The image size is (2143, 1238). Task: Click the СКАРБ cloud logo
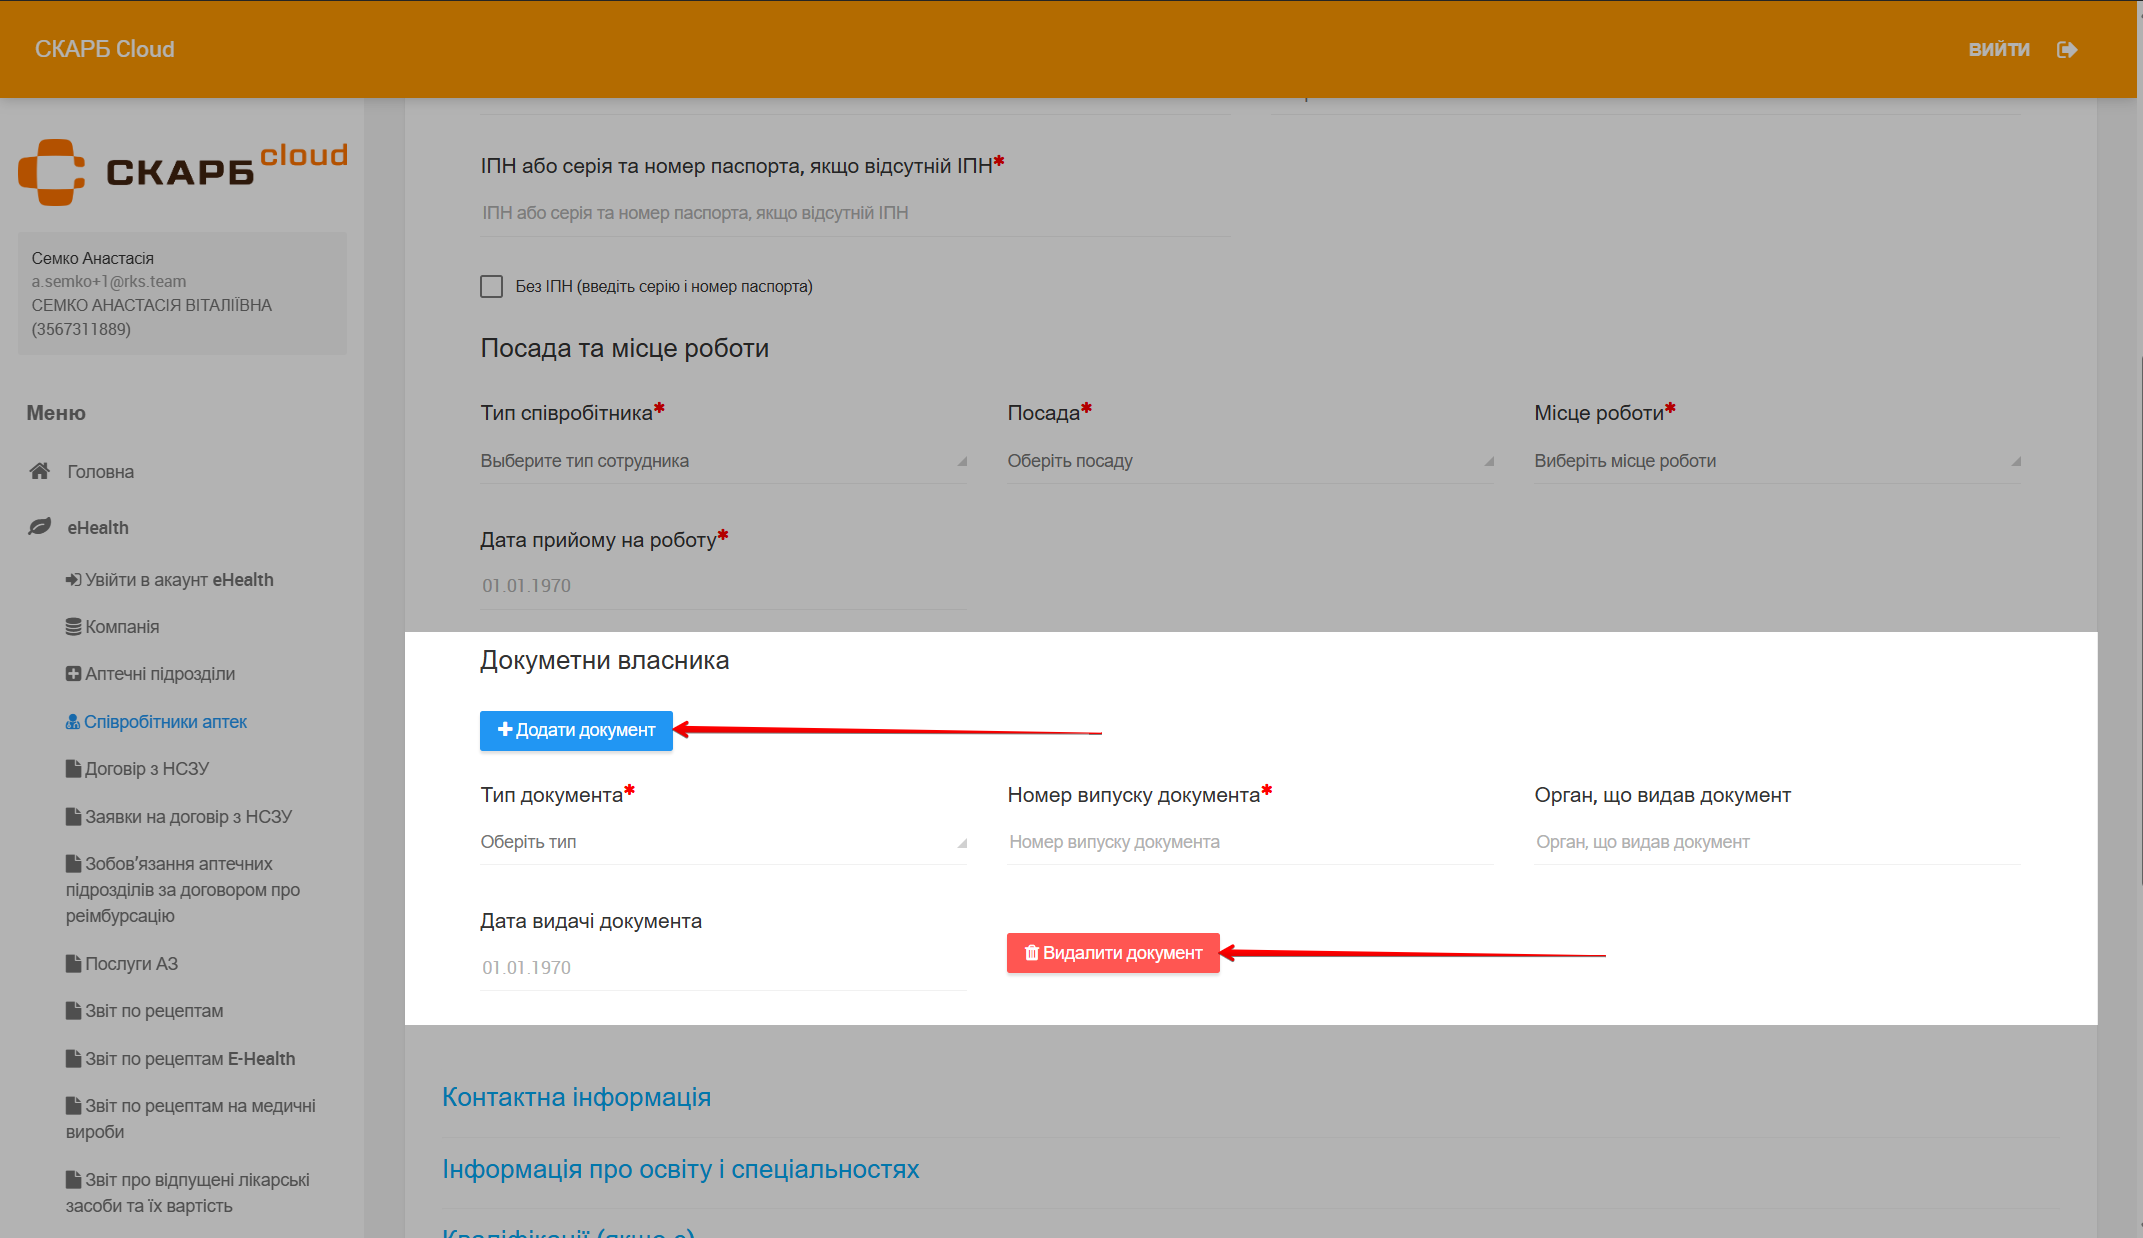tap(182, 171)
